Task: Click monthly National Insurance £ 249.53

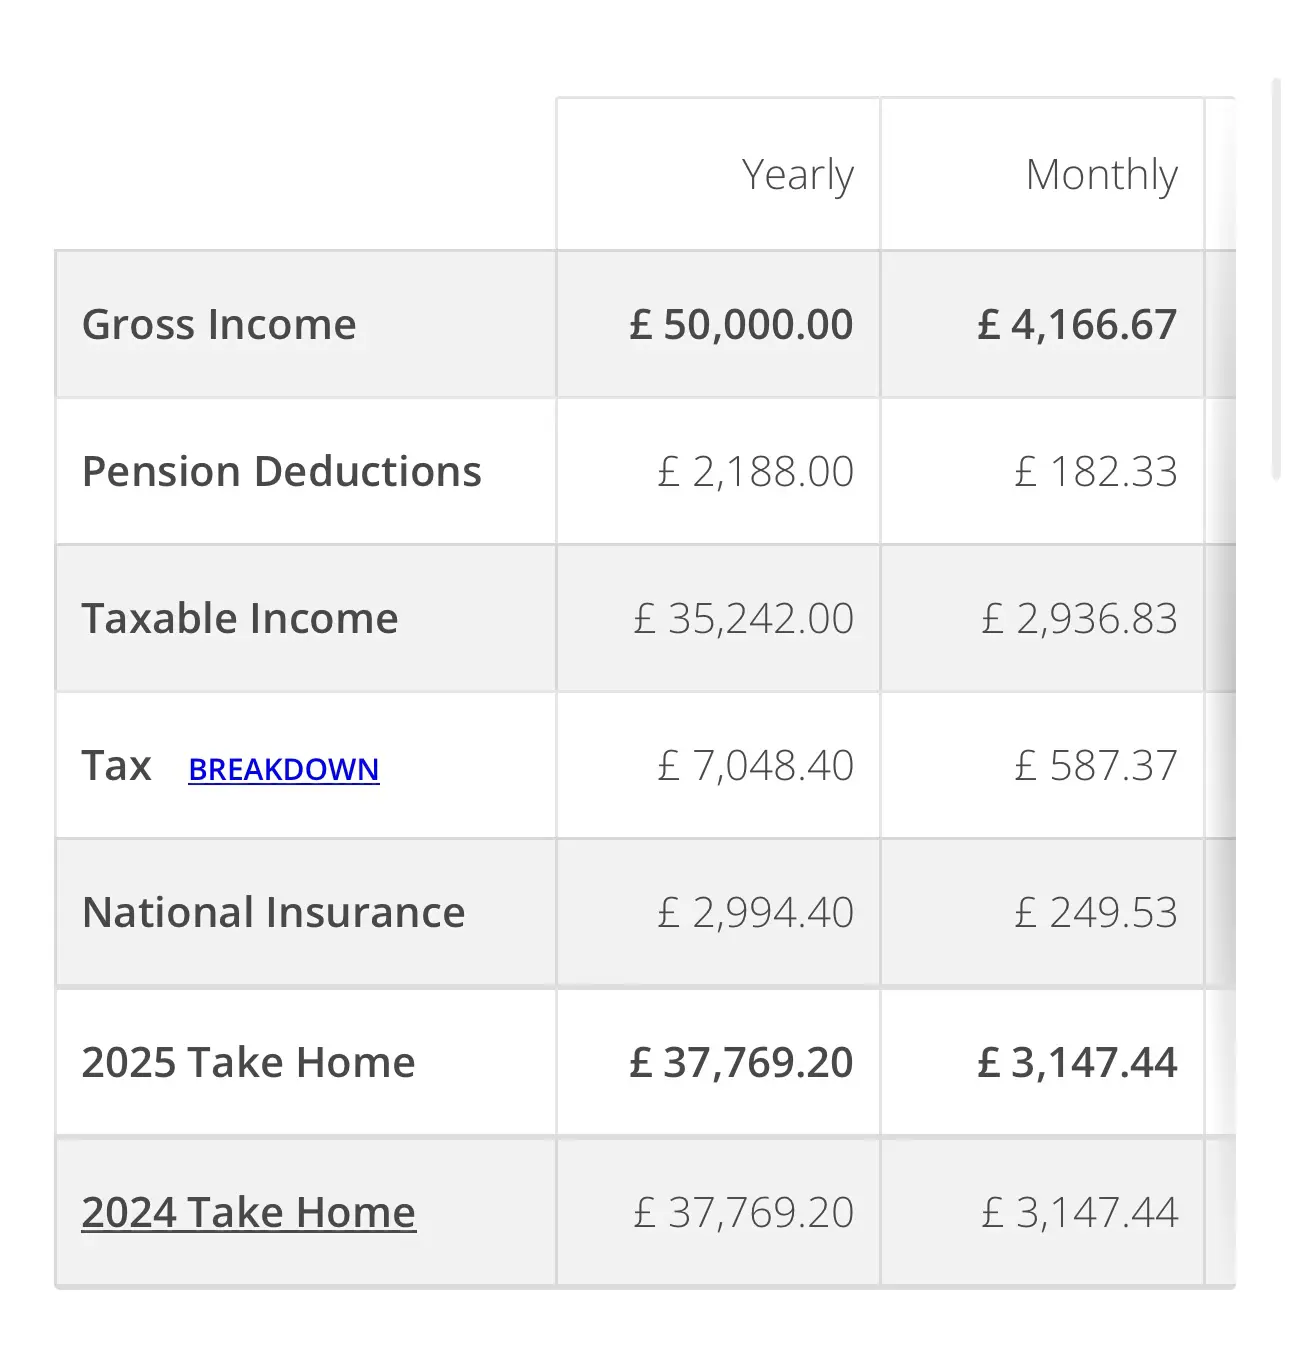Action: 1096,912
